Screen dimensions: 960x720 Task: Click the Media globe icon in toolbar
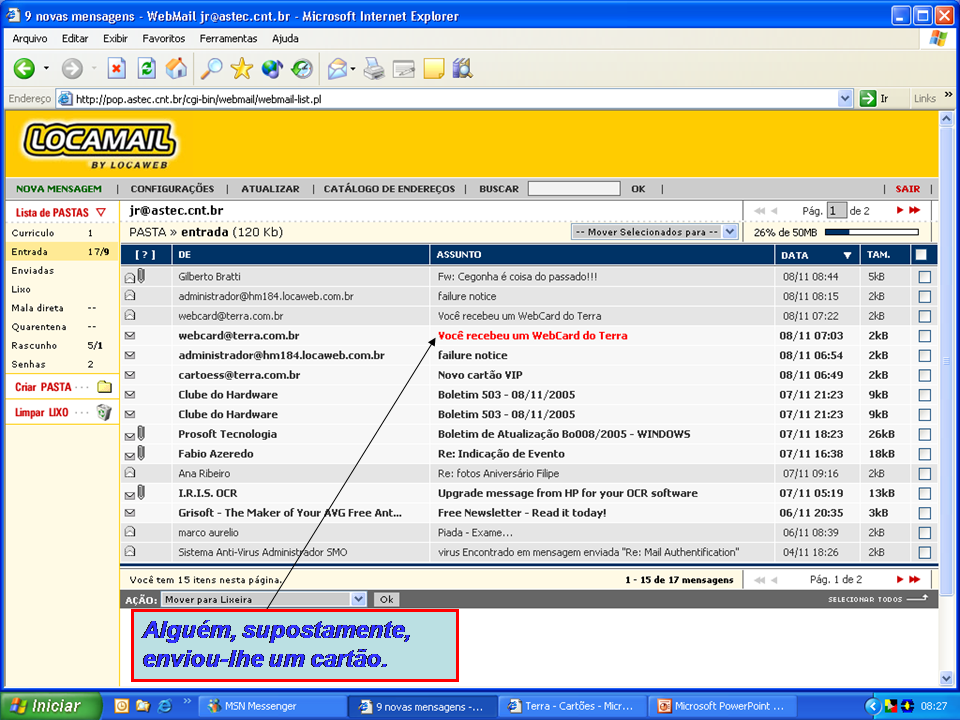point(272,69)
